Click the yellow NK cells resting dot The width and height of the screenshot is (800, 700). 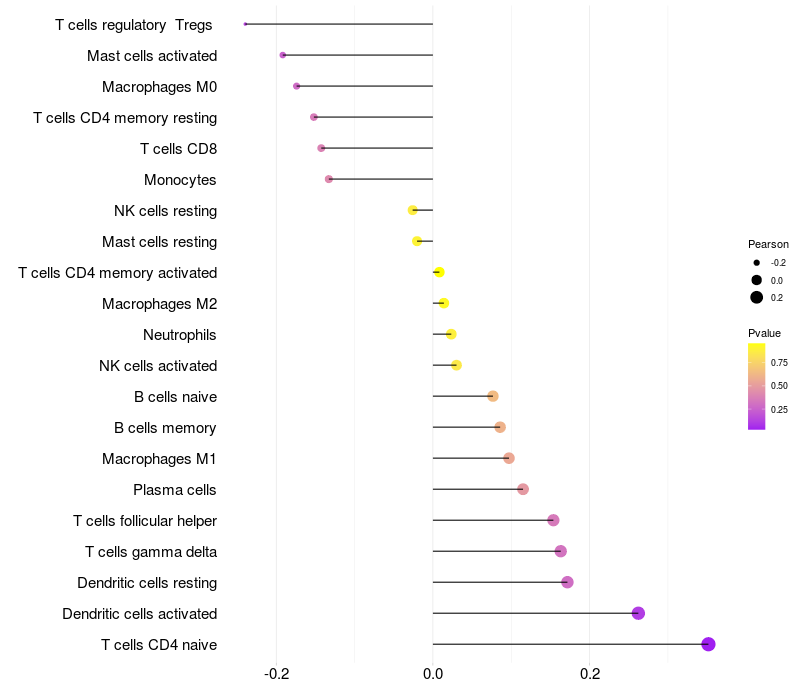point(413,210)
